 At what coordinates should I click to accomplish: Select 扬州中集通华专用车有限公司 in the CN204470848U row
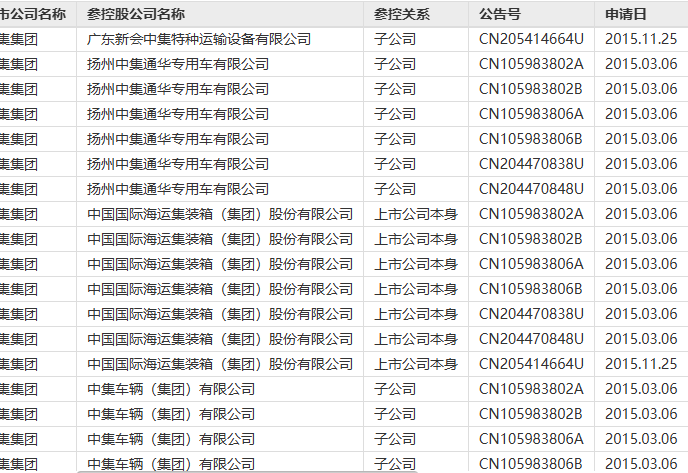click(x=178, y=189)
